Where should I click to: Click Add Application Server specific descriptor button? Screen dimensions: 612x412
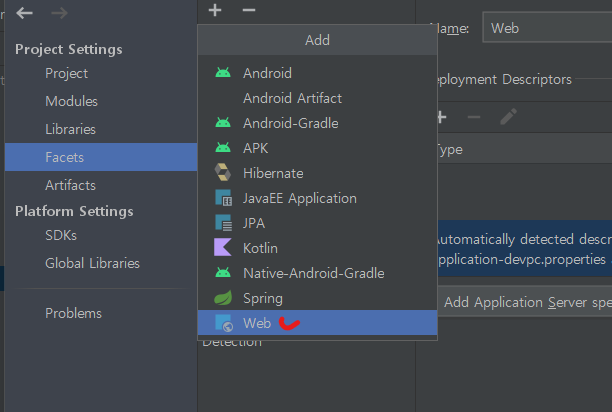click(525, 302)
